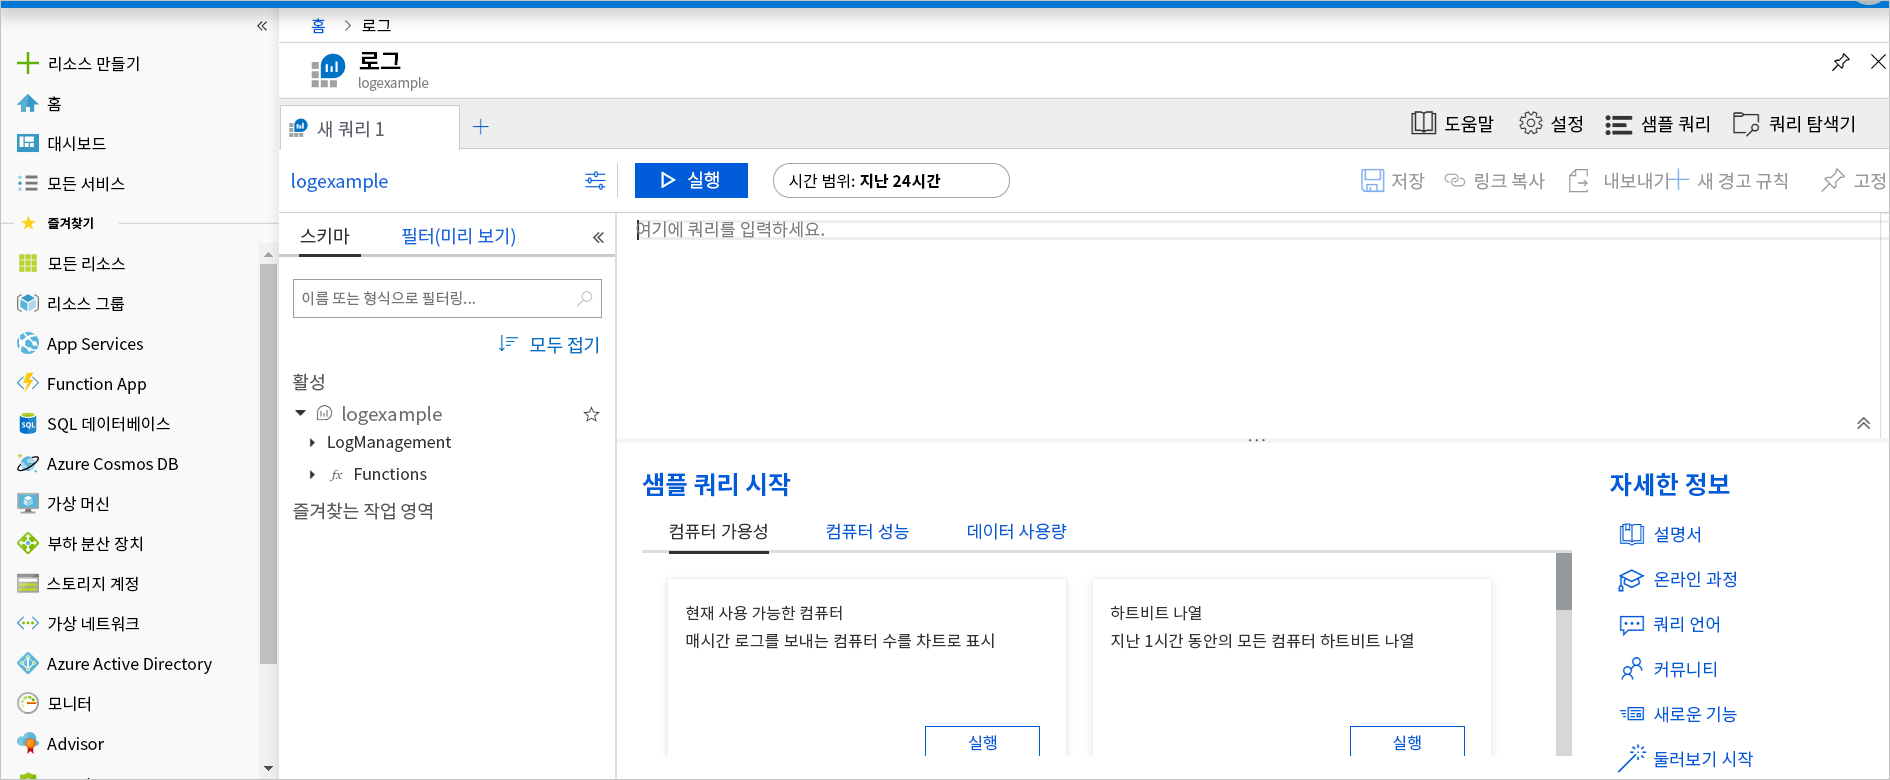This screenshot has width=1890, height=780.
Task: Select 컴퓨터 가용성 sample tab
Action: coord(718,532)
